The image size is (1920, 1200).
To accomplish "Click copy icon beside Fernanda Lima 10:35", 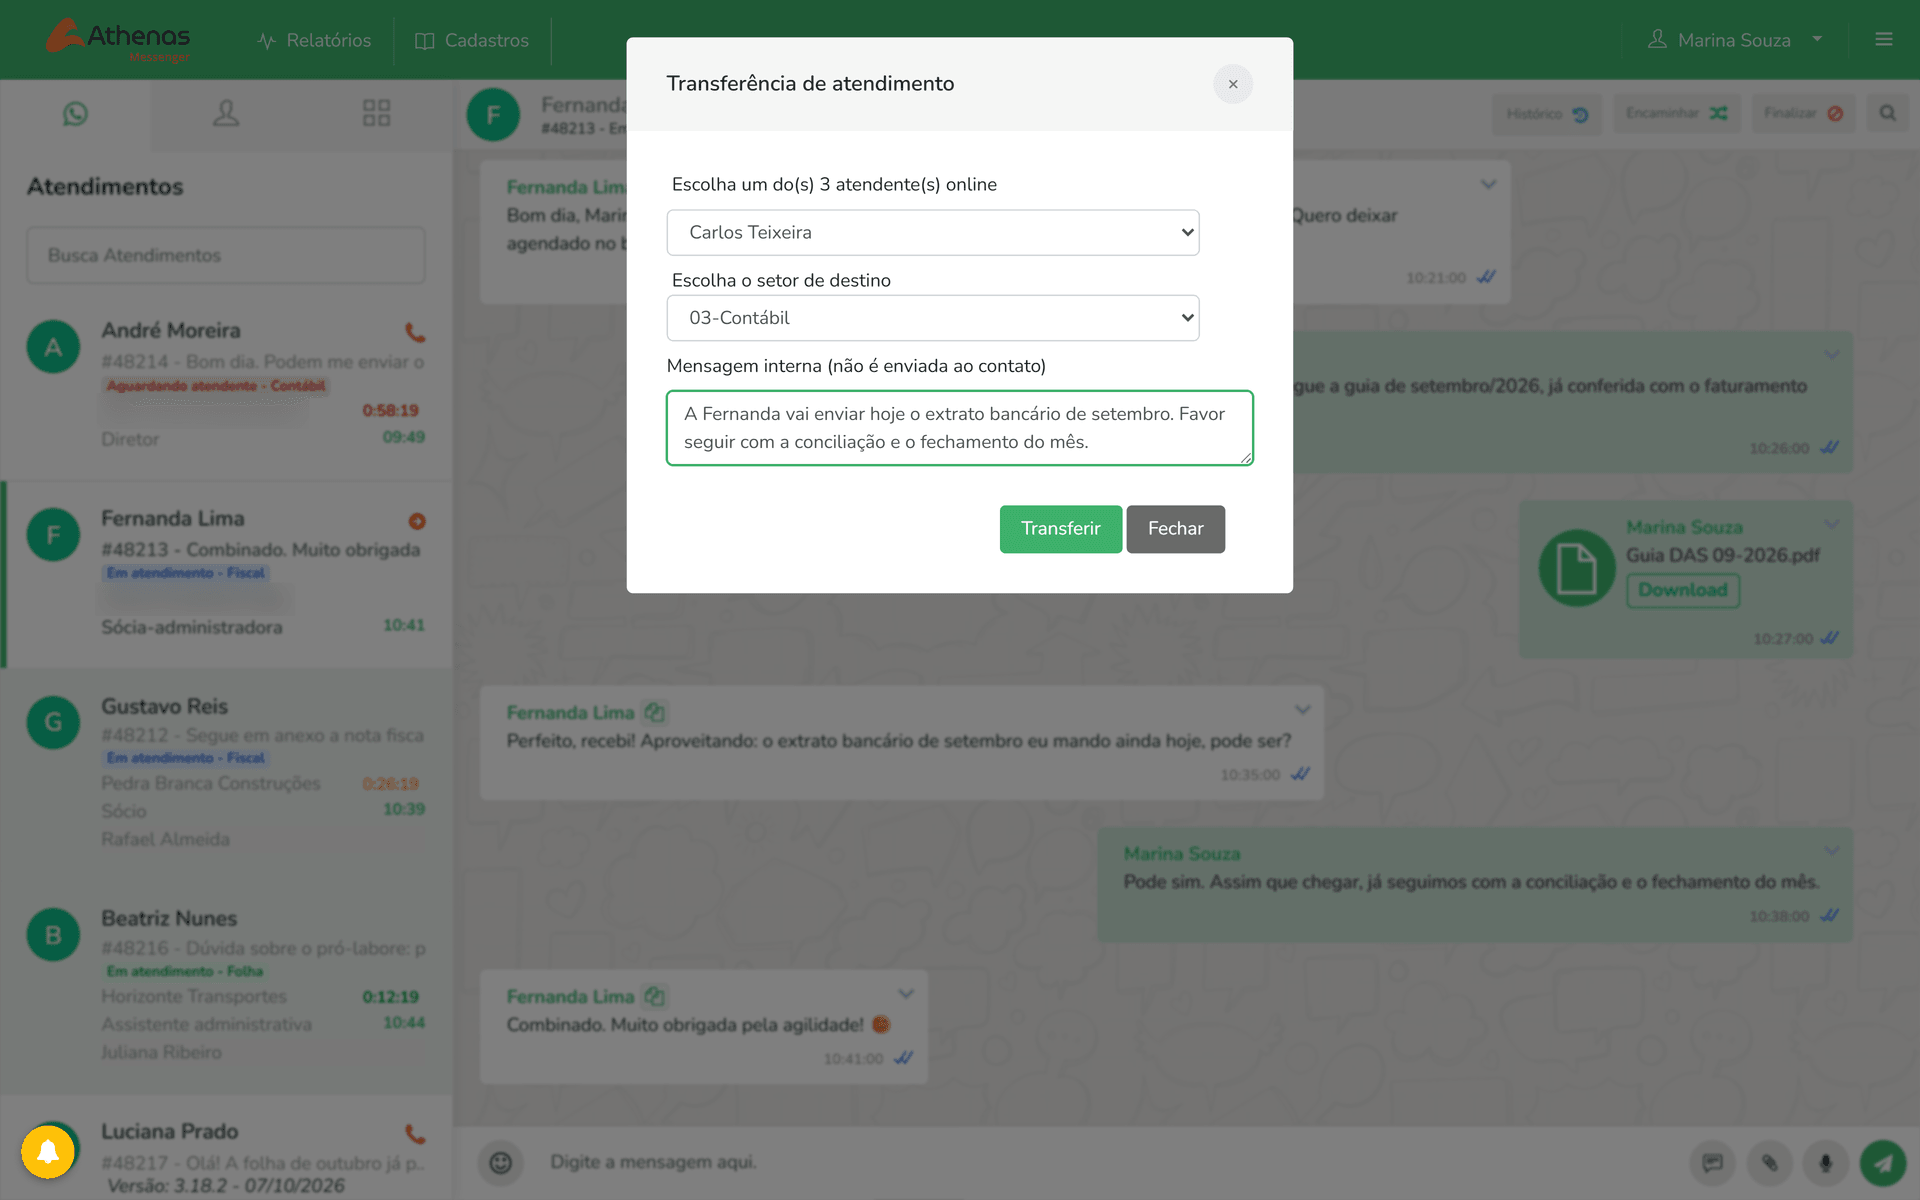I will [655, 712].
